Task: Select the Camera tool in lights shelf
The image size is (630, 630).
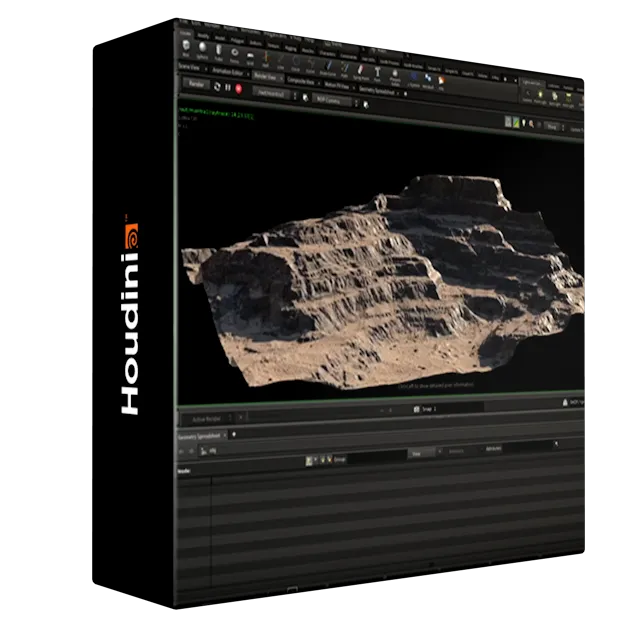Action: tap(527, 96)
